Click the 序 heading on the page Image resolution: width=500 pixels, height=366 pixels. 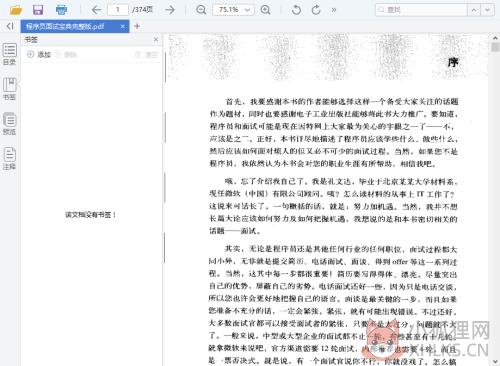pos(453,62)
